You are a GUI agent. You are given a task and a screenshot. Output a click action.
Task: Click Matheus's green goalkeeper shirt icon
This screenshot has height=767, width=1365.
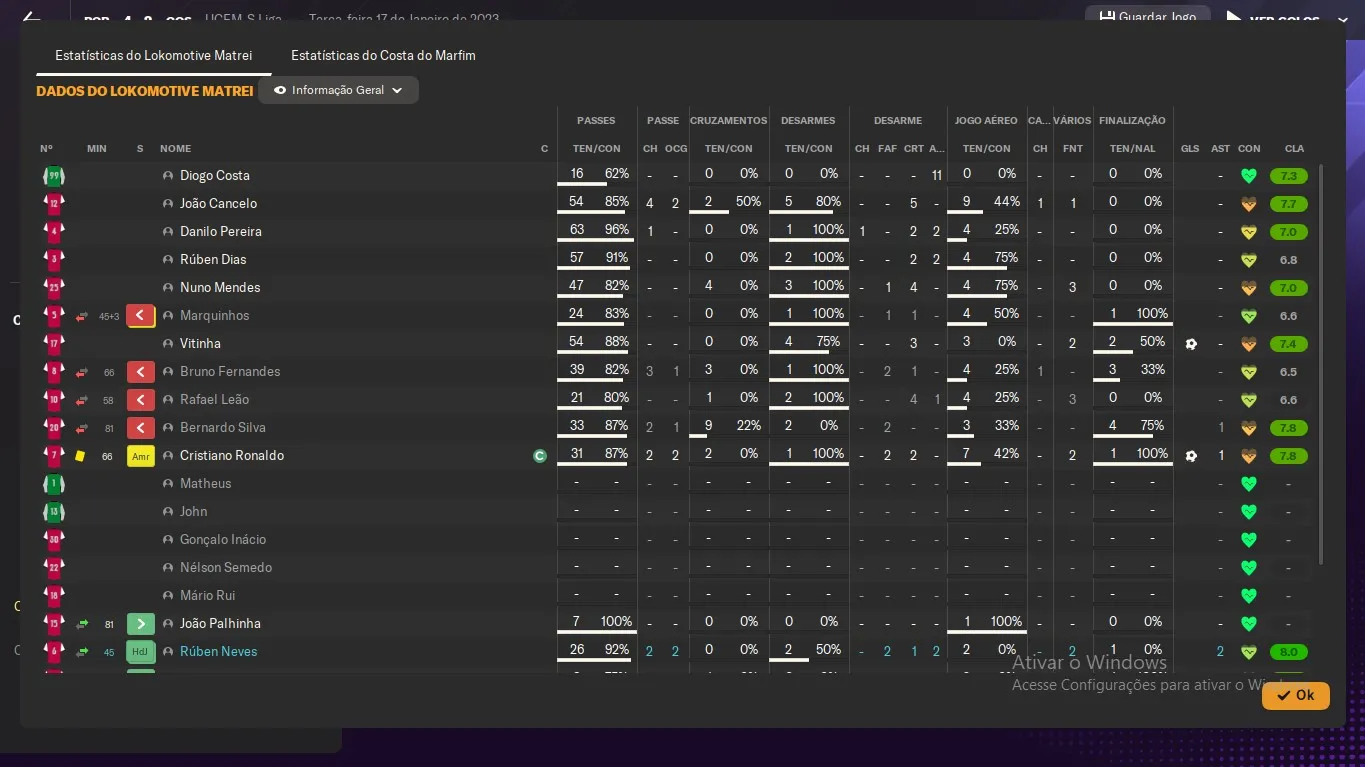pyautogui.click(x=54, y=484)
